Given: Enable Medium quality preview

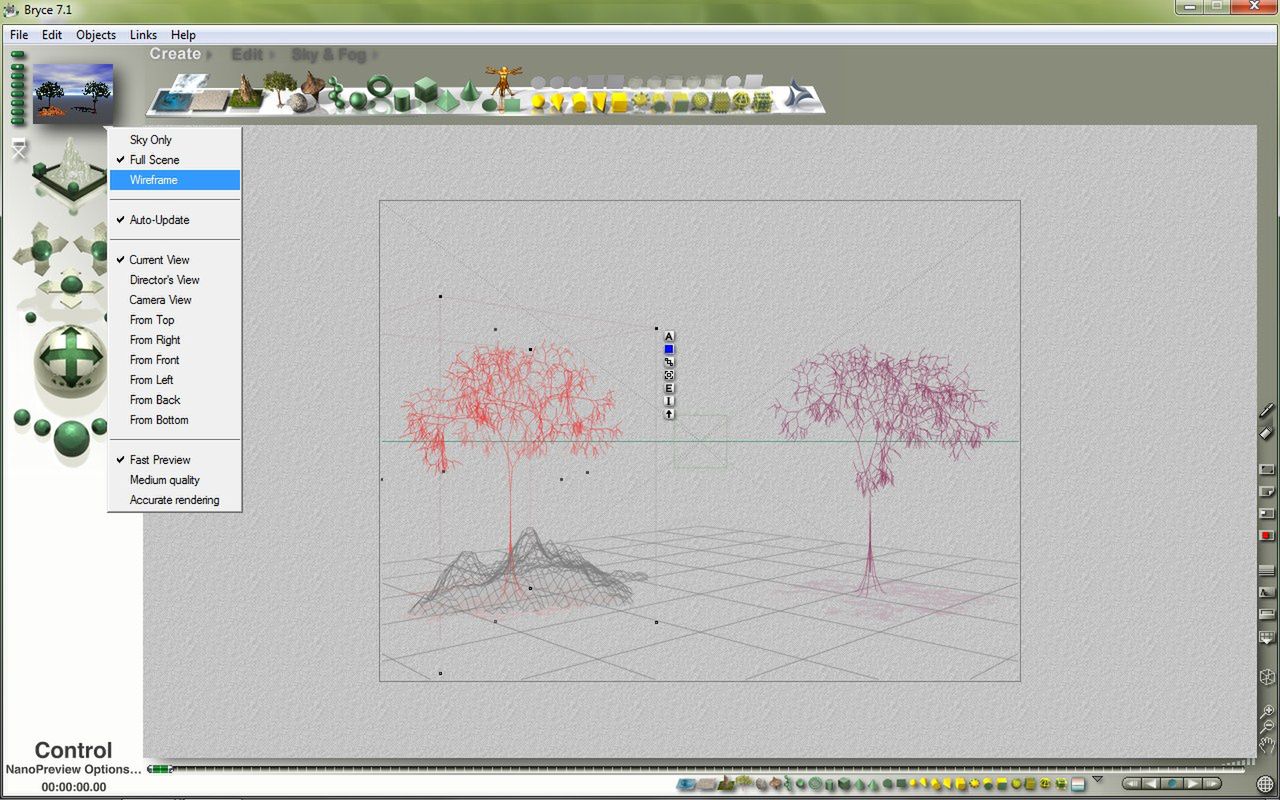Looking at the screenshot, I should (164, 480).
